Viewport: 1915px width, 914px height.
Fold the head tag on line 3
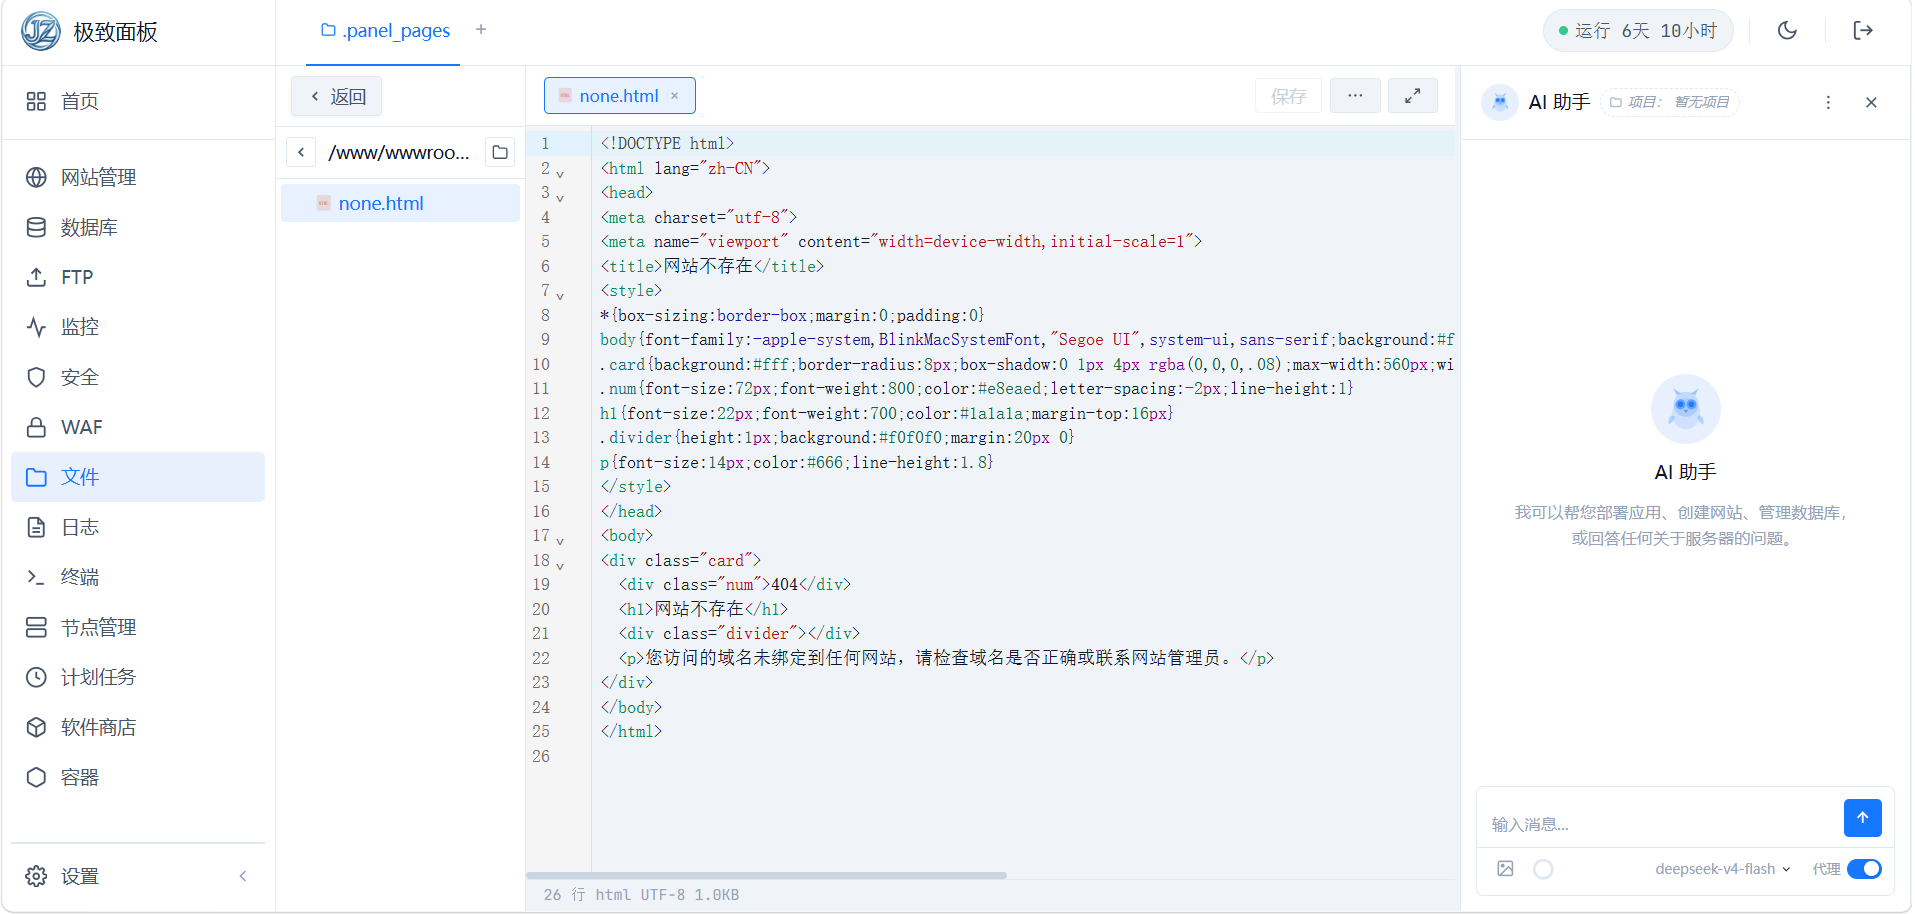click(560, 198)
